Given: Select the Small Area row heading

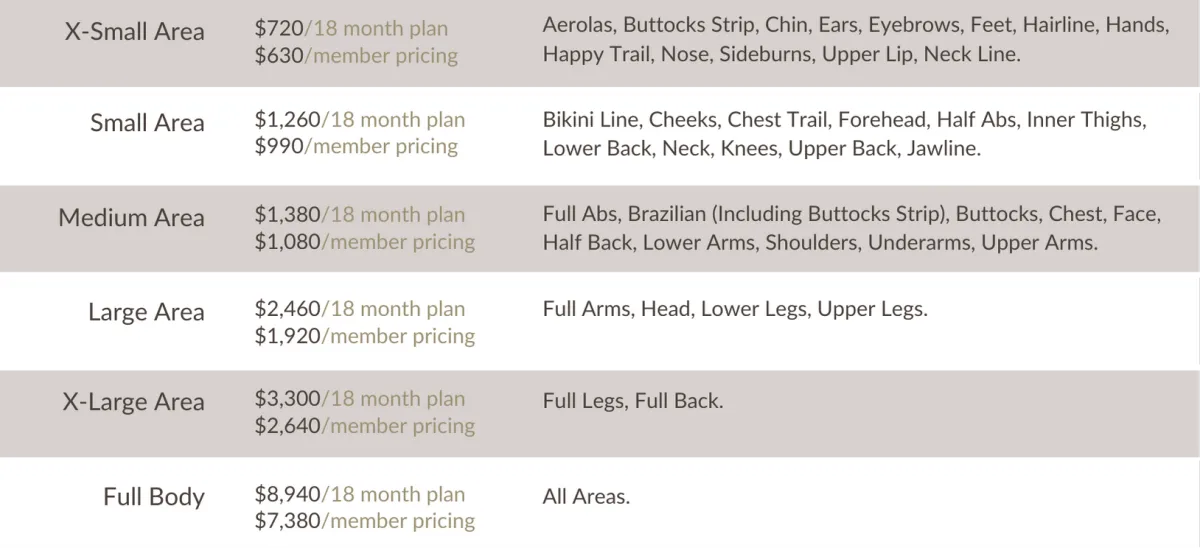Looking at the screenshot, I should tap(147, 123).
